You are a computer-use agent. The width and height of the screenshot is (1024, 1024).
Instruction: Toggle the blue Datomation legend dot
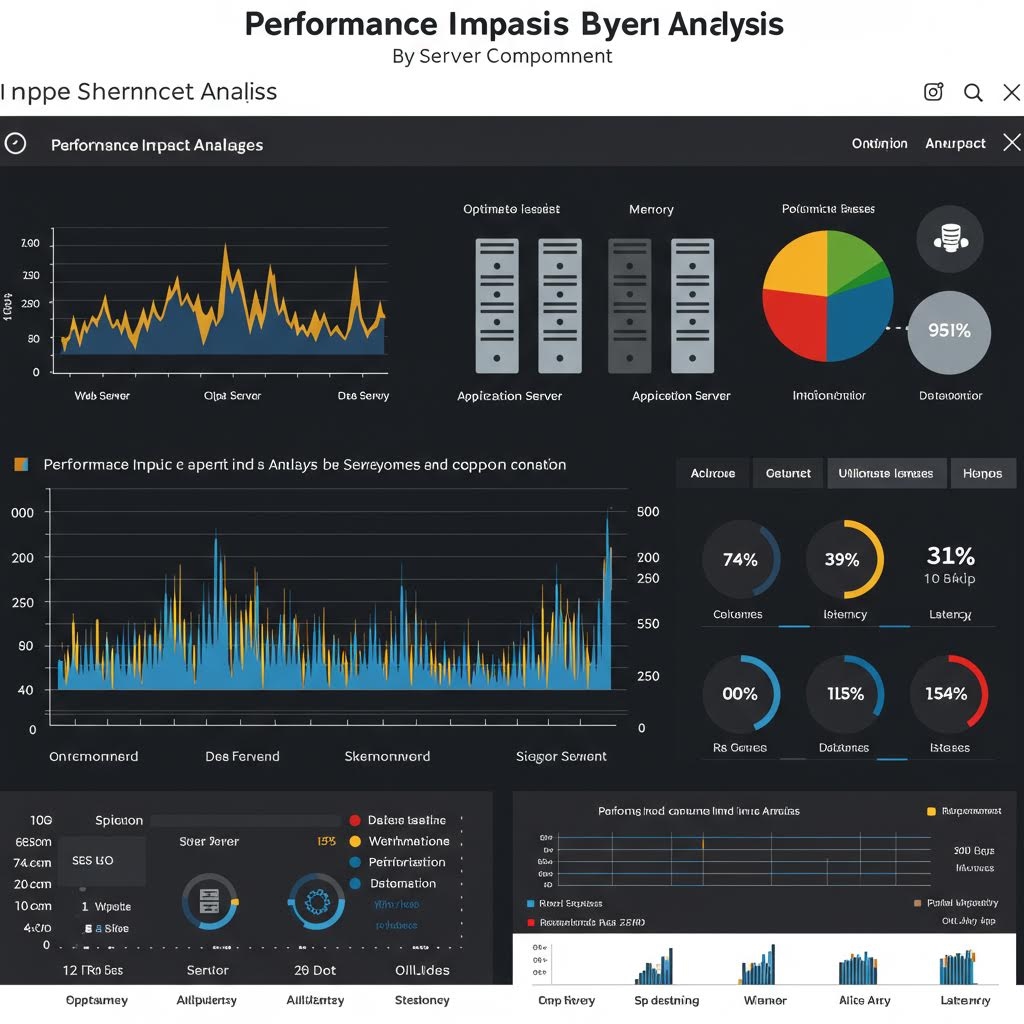pos(354,884)
